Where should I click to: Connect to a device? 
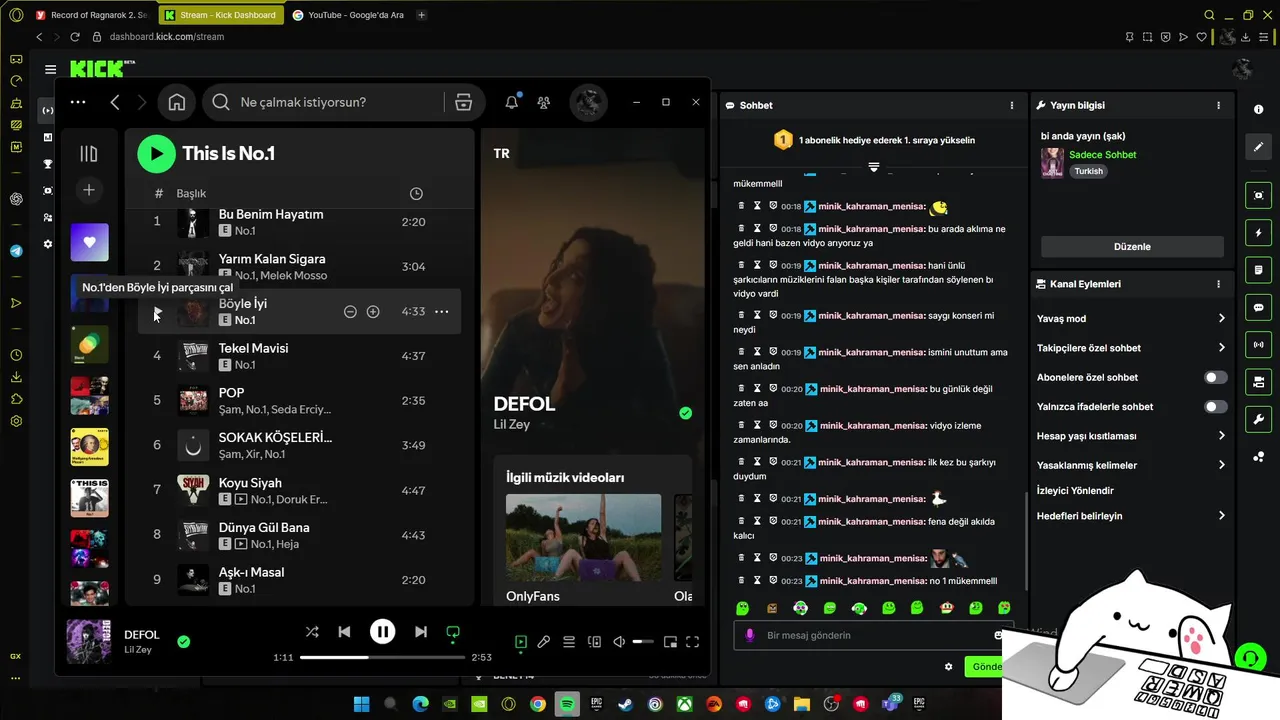click(x=594, y=642)
